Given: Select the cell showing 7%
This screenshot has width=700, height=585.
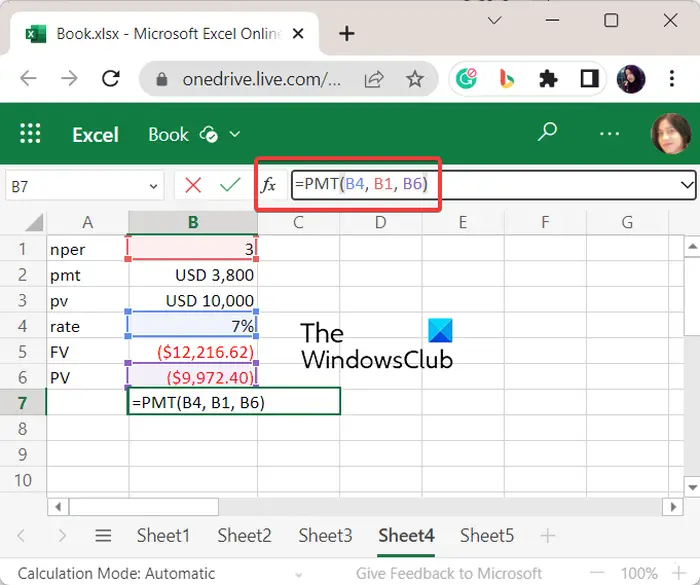Looking at the screenshot, I should [x=193, y=326].
